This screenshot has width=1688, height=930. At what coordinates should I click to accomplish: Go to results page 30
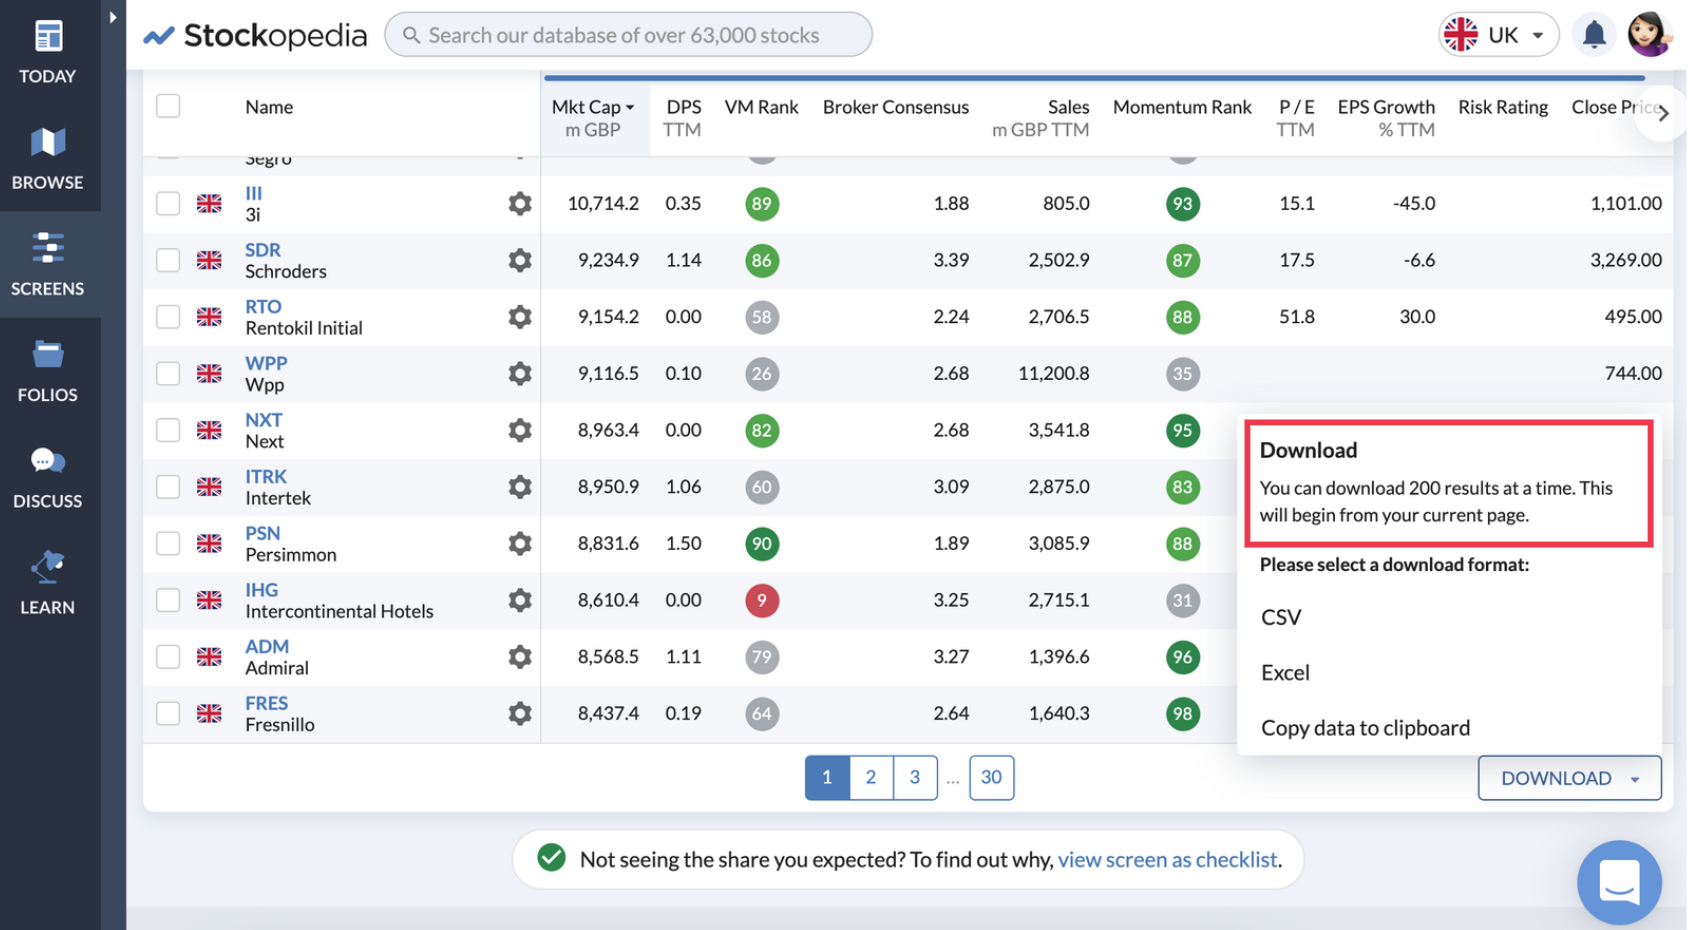(x=991, y=777)
